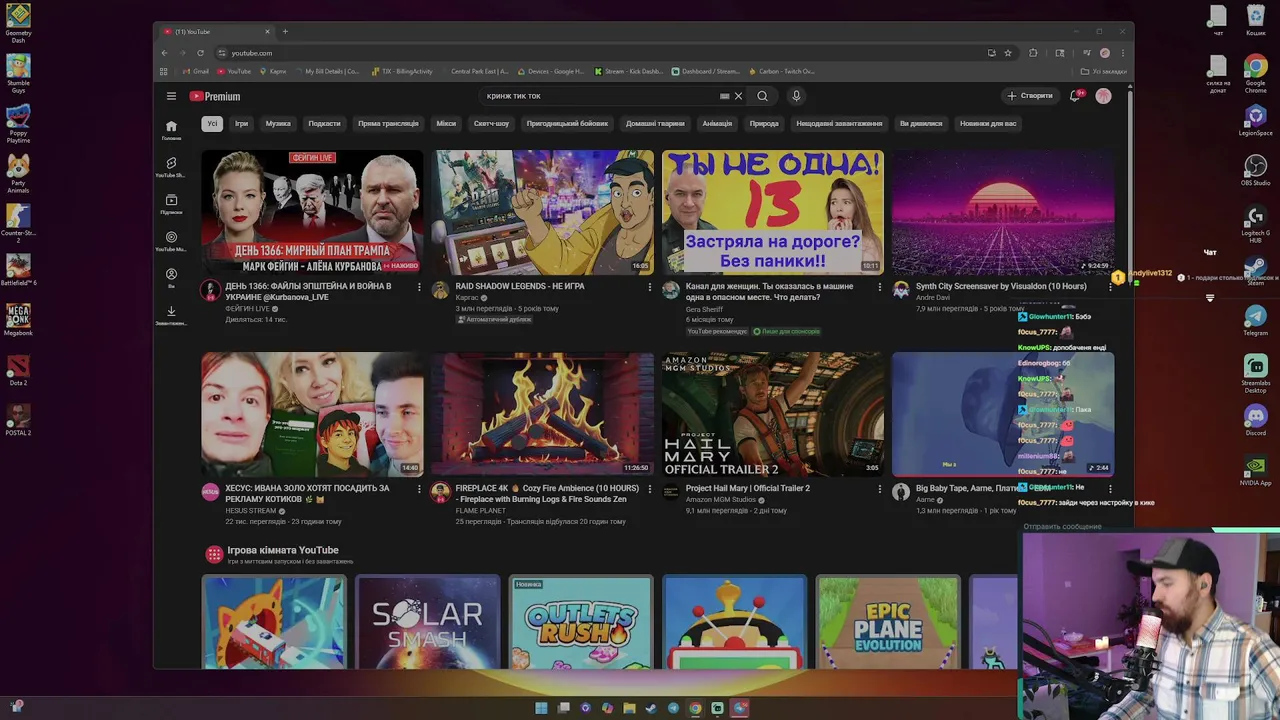Open the Synth City Screensaver thumbnail
1280x720 pixels.
click(x=1002, y=212)
